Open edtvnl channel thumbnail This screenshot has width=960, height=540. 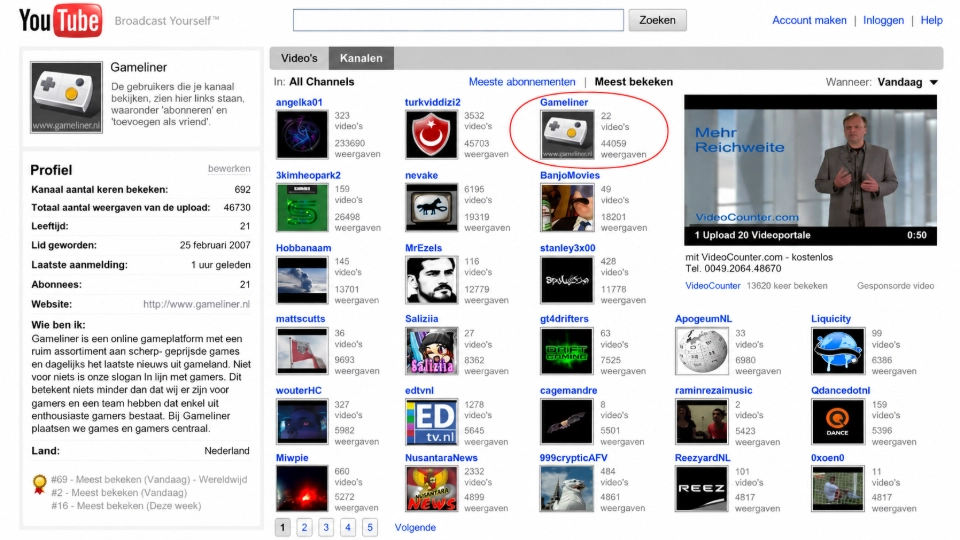pos(432,422)
